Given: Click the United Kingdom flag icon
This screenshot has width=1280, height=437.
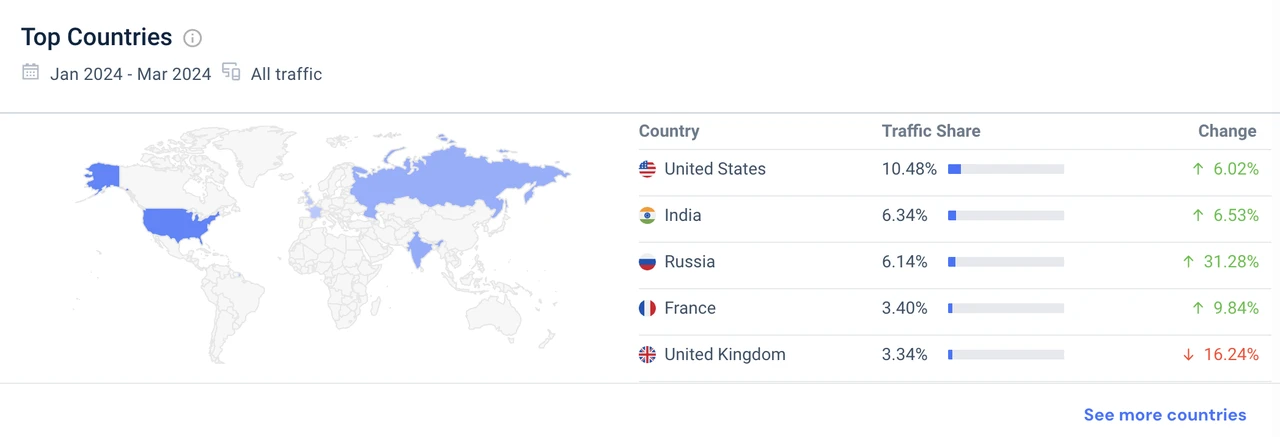Looking at the screenshot, I should 647,354.
